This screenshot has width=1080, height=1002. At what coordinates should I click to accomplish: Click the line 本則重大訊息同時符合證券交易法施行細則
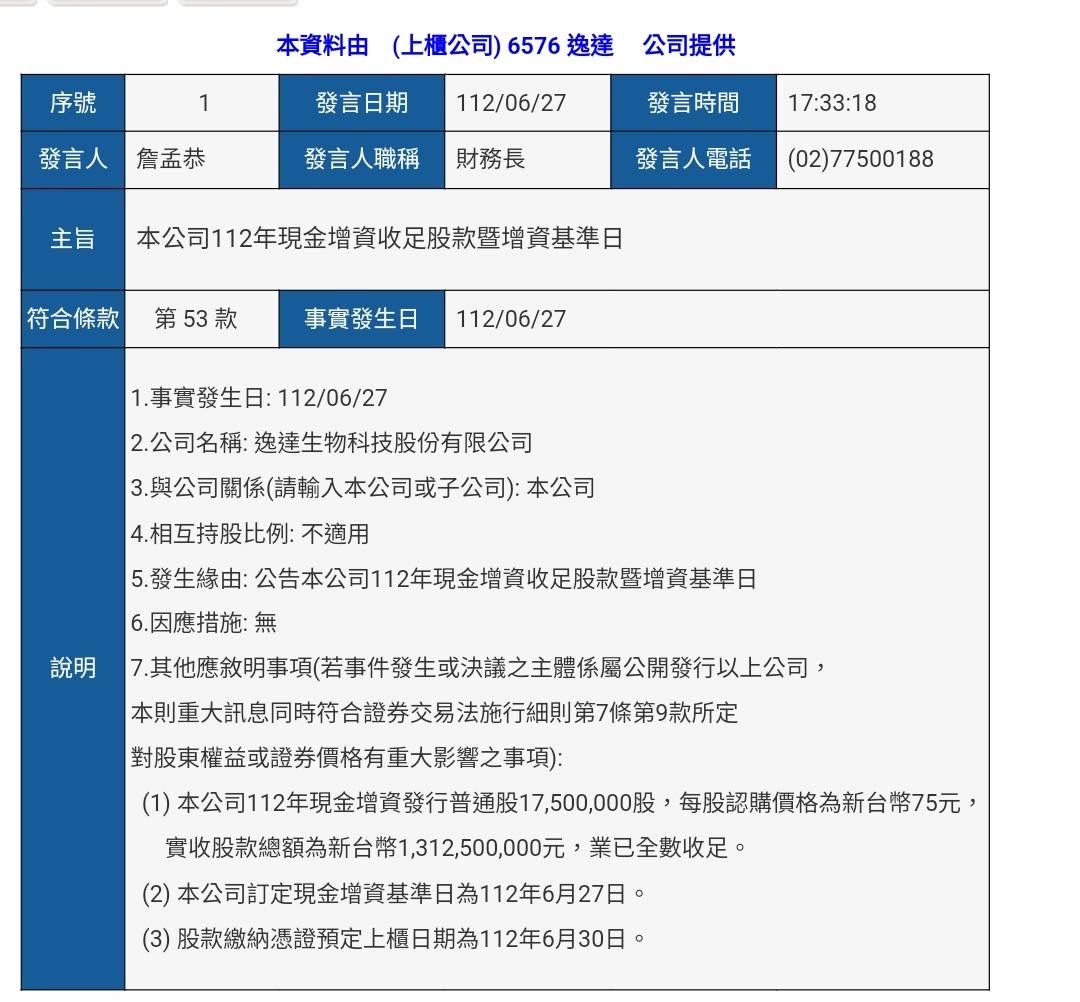coord(434,713)
